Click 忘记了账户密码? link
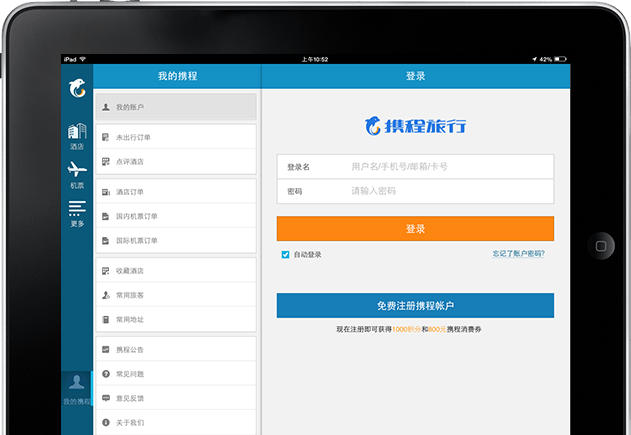This screenshot has width=631, height=435. point(518,254)
